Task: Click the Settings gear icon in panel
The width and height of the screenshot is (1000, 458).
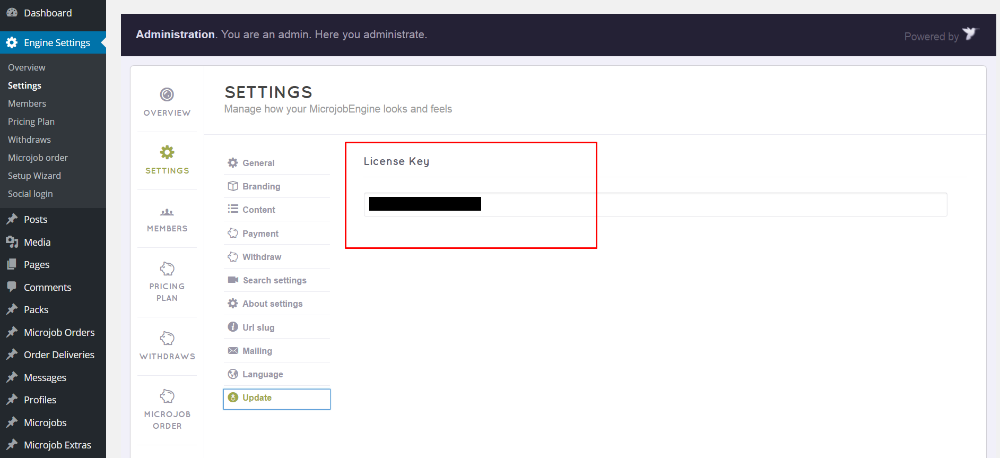Action: (x=167, y=152)
